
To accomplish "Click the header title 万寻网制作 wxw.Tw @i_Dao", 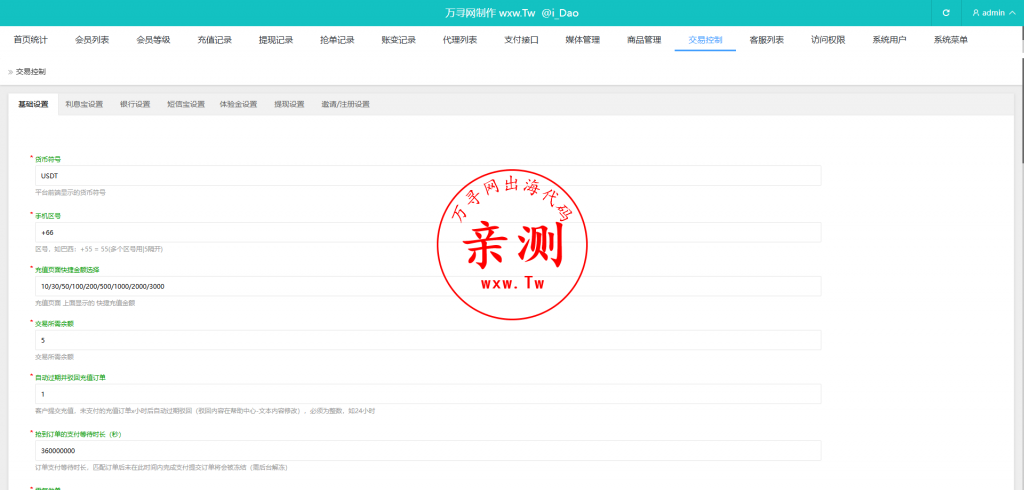I will coord(511,13).
